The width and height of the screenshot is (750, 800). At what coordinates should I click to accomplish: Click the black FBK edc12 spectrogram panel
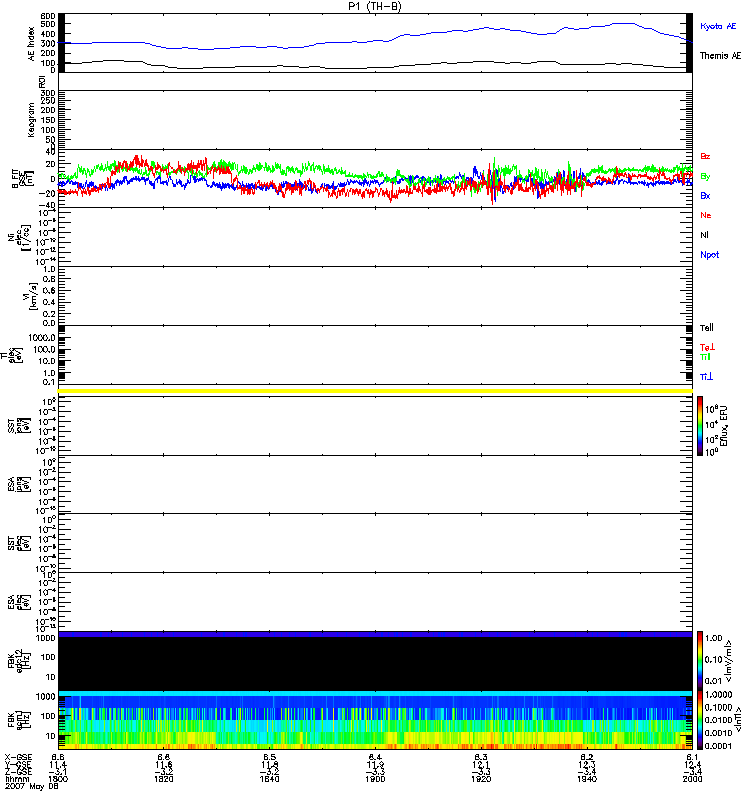click(375, 663)
